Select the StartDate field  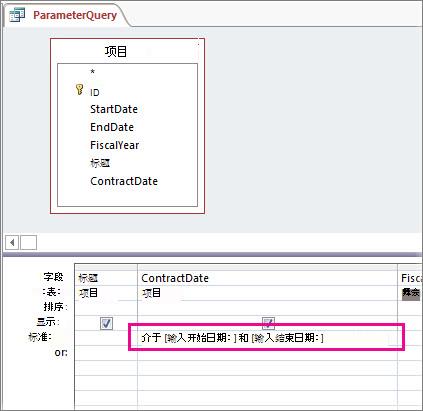pyautogui.click(x=114, y=109)
